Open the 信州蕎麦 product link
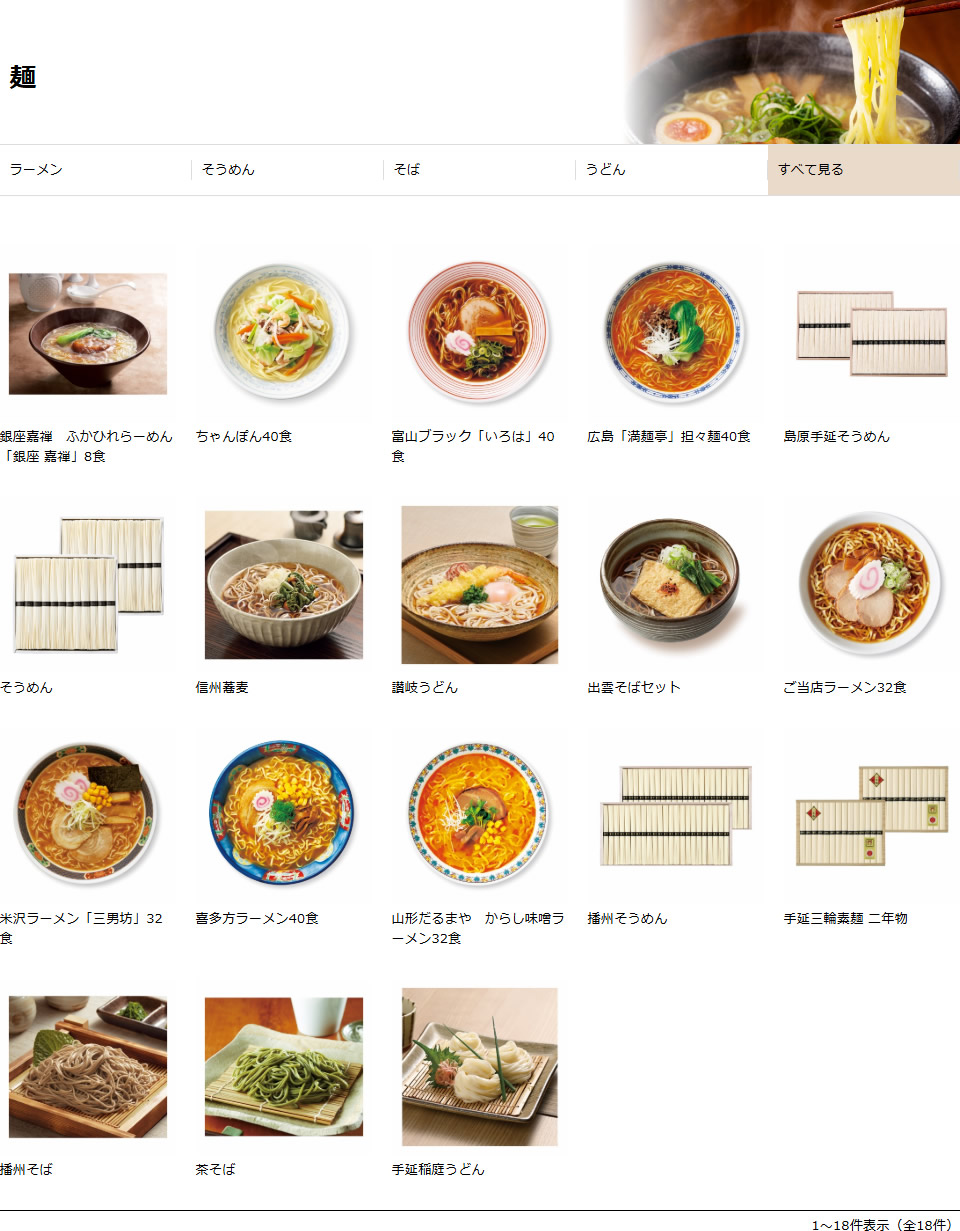960x1231 pixels. click(222, 688)
